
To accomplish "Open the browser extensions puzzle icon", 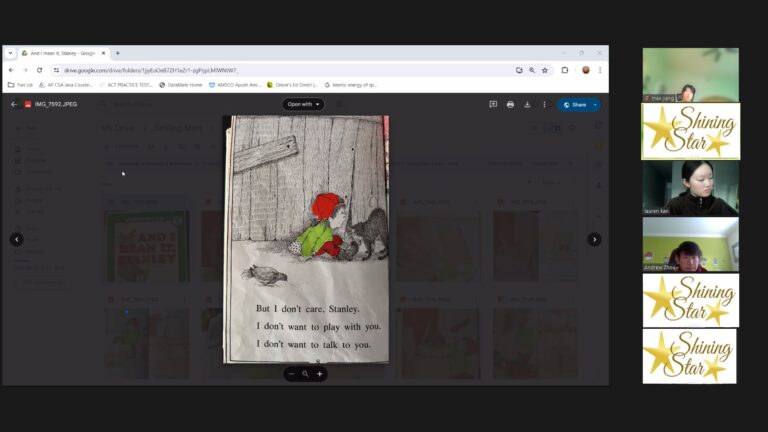I will click(565, 70).
